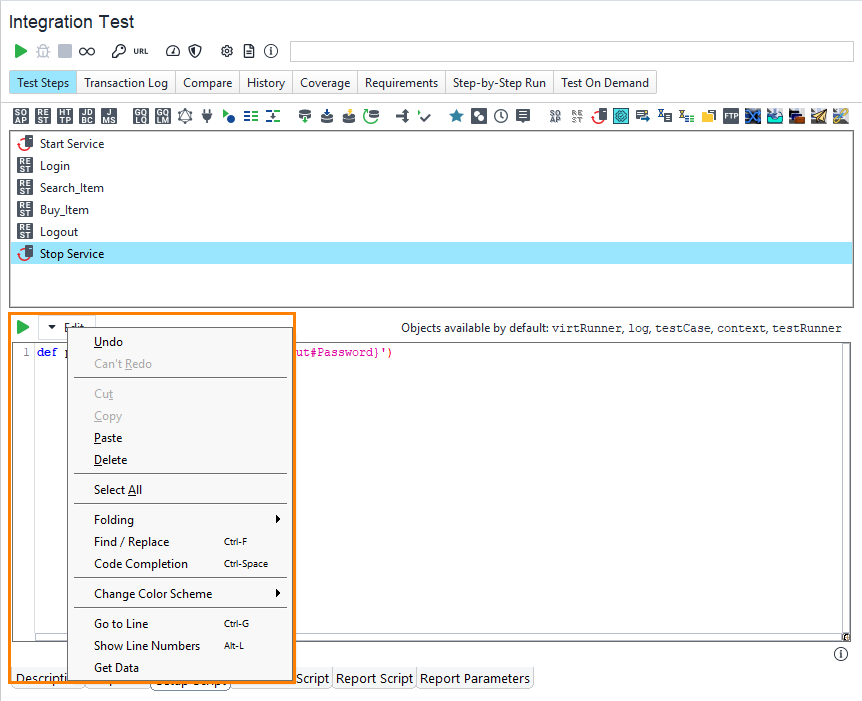Screen dimensions: 862x701
Task: Run the test case with the green play button
Action: pyautogui.click(x=20, y=50)
